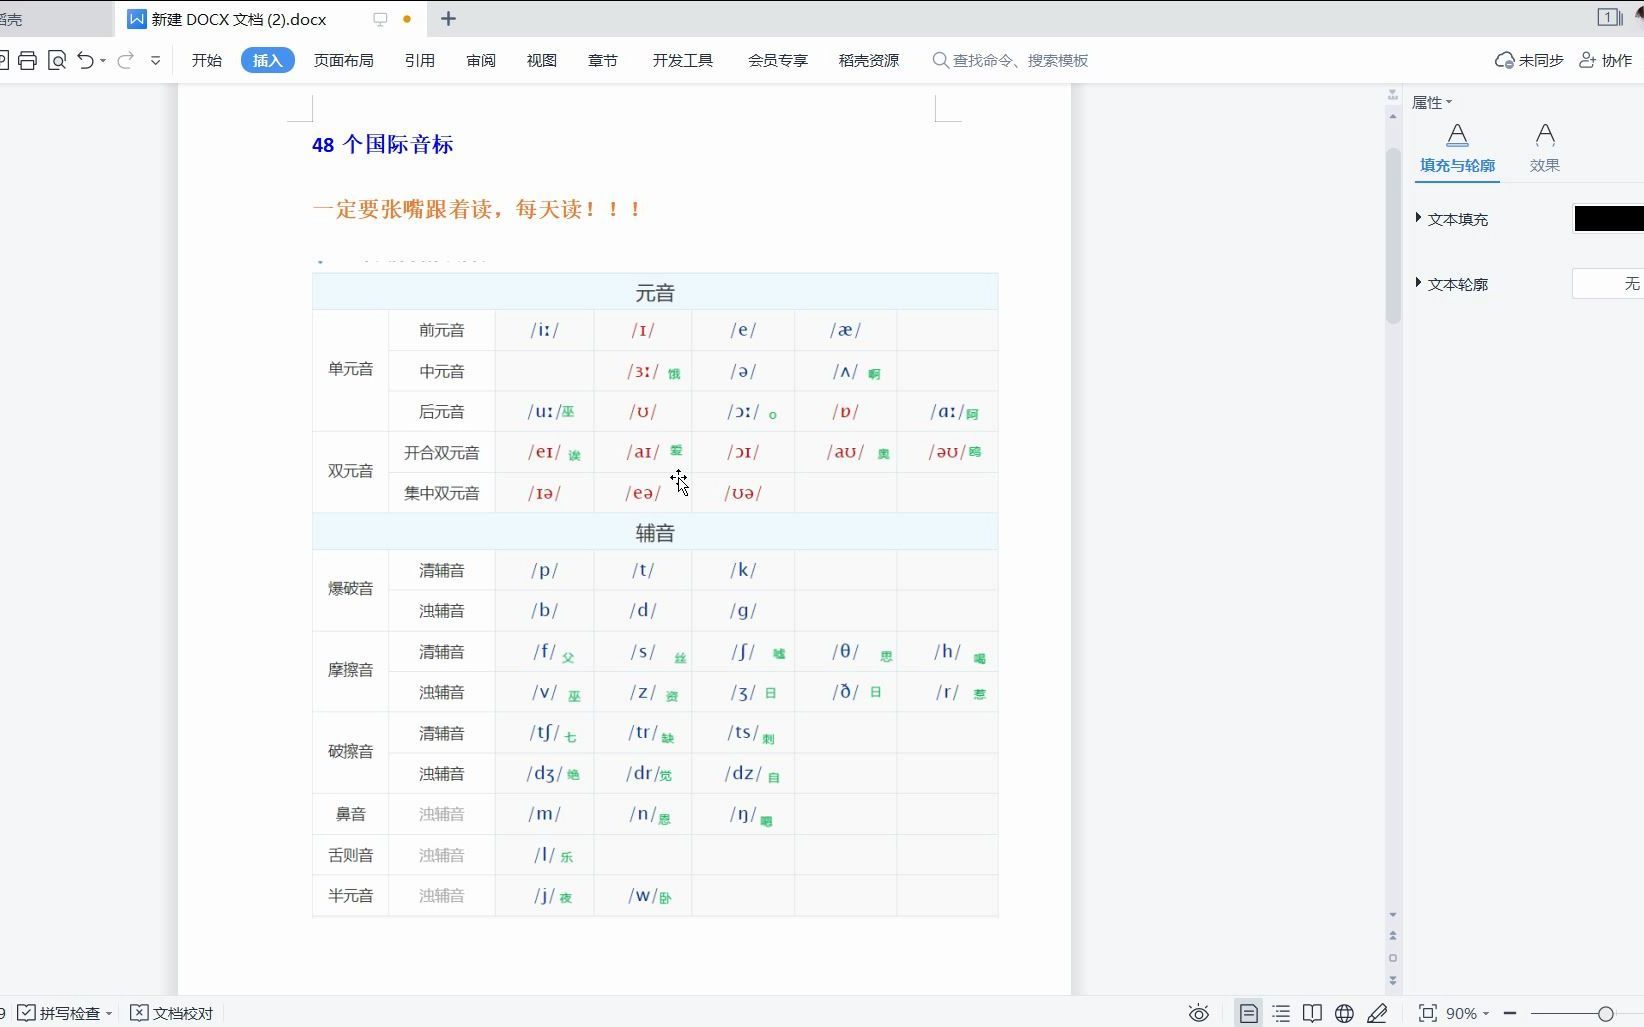The height and width of the screenshot is (1027, 1644).
Task: Expand the 文本填充 section
Action: (x=1453, y=219)
